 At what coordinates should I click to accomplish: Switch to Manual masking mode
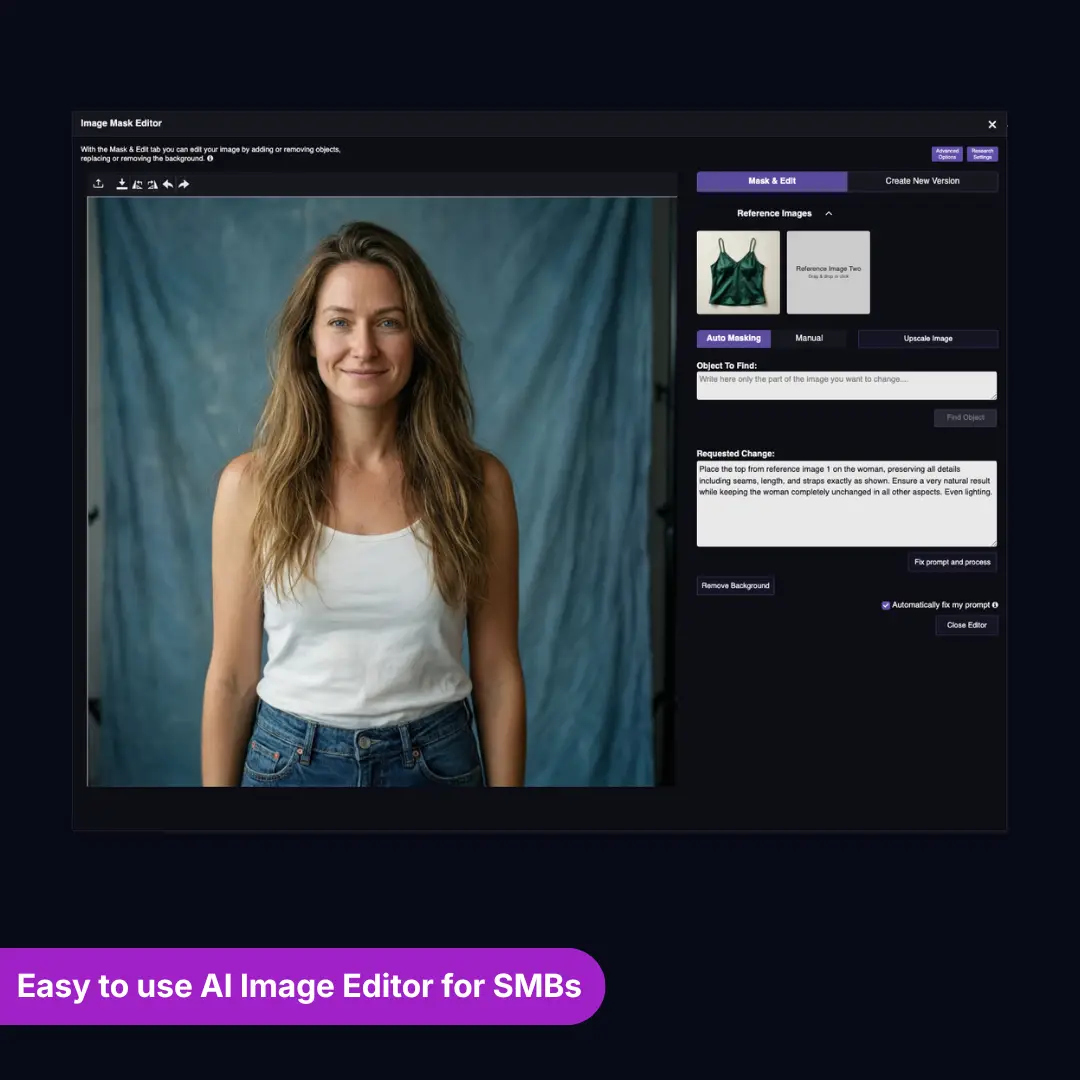click(x=809, y=338)
